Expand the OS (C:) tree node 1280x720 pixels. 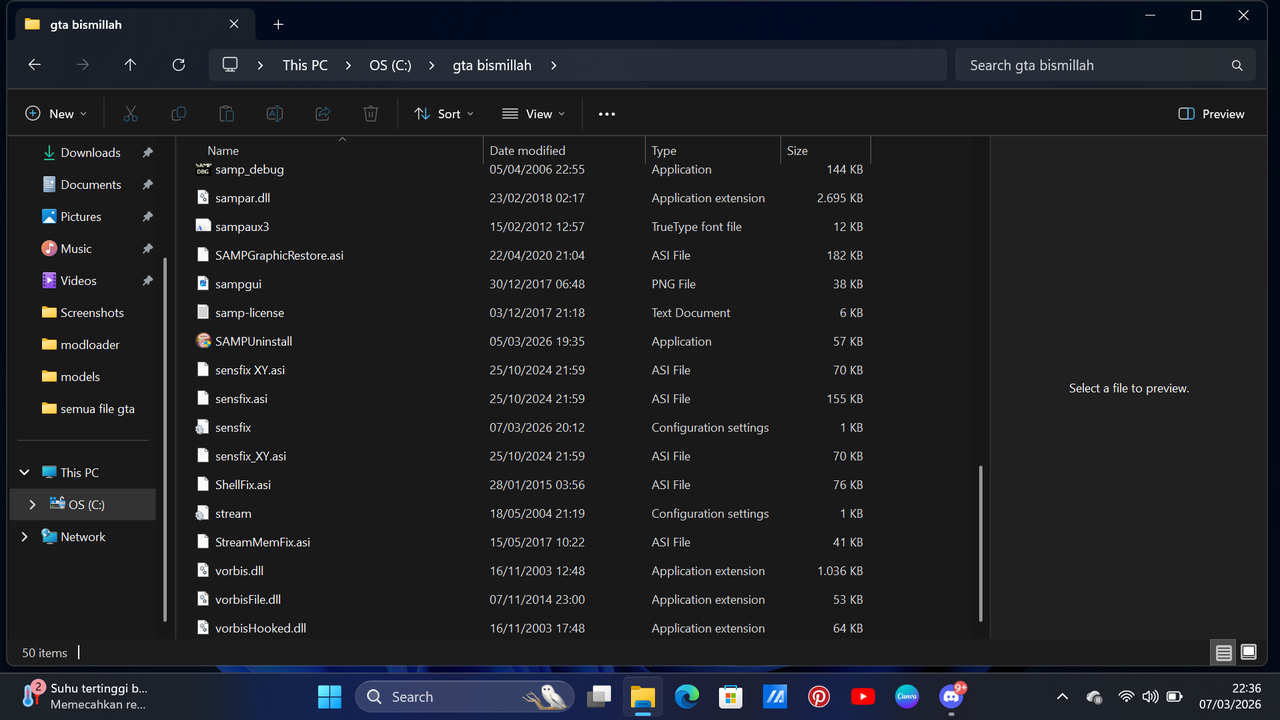32,505
